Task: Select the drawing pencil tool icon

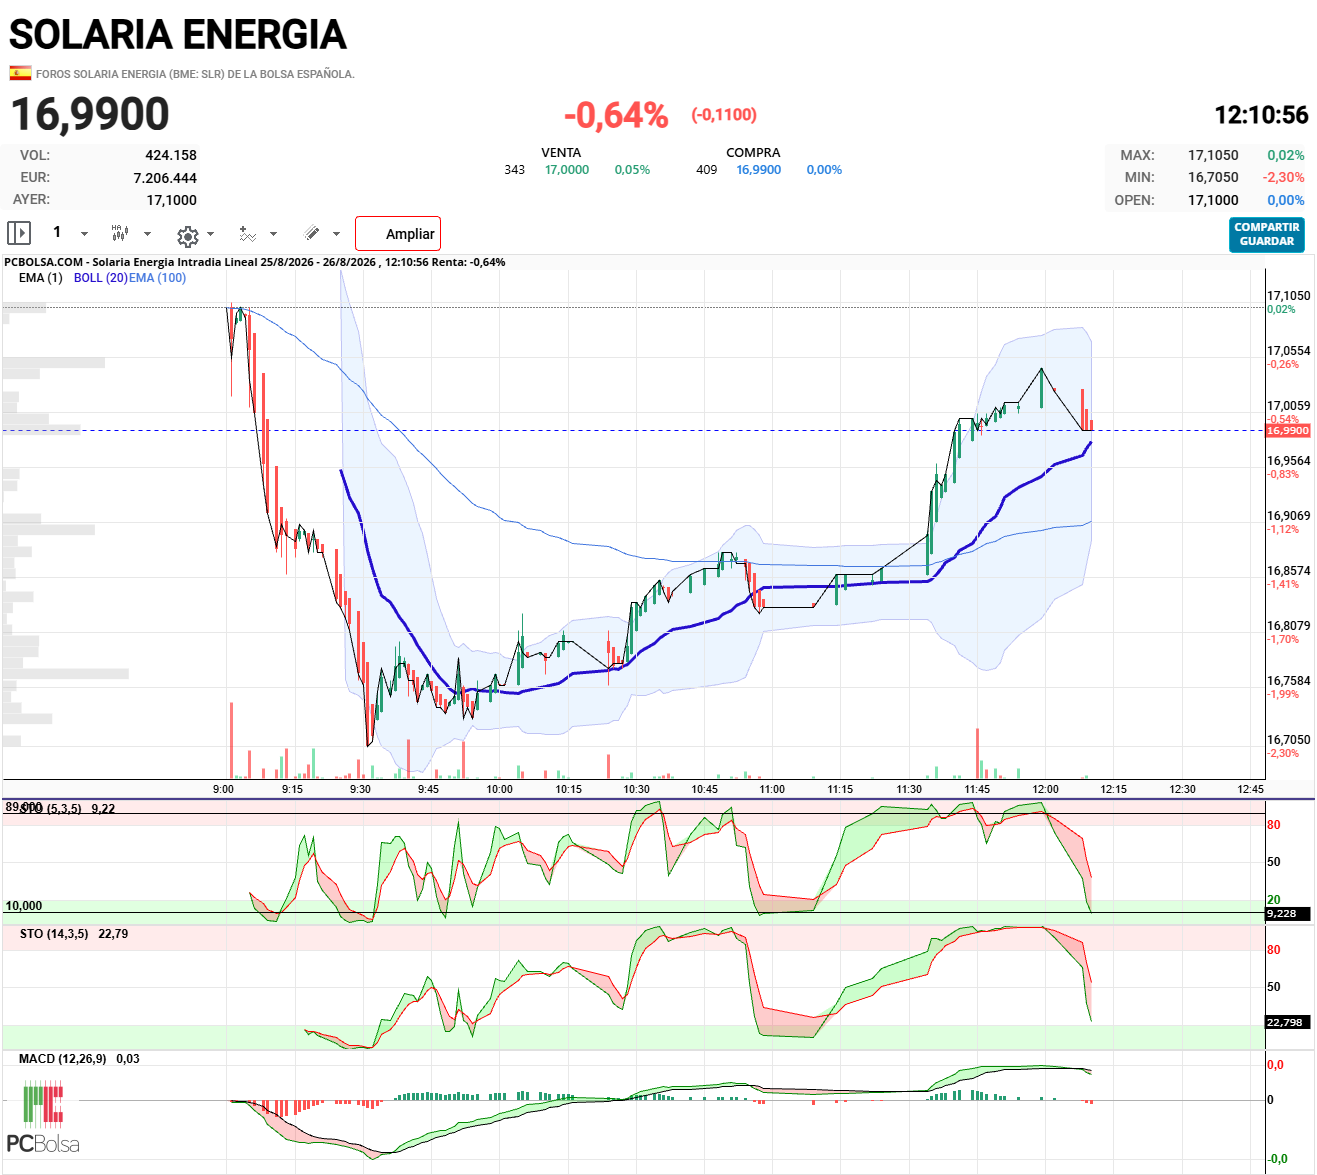Action: (x=312, y=233)
